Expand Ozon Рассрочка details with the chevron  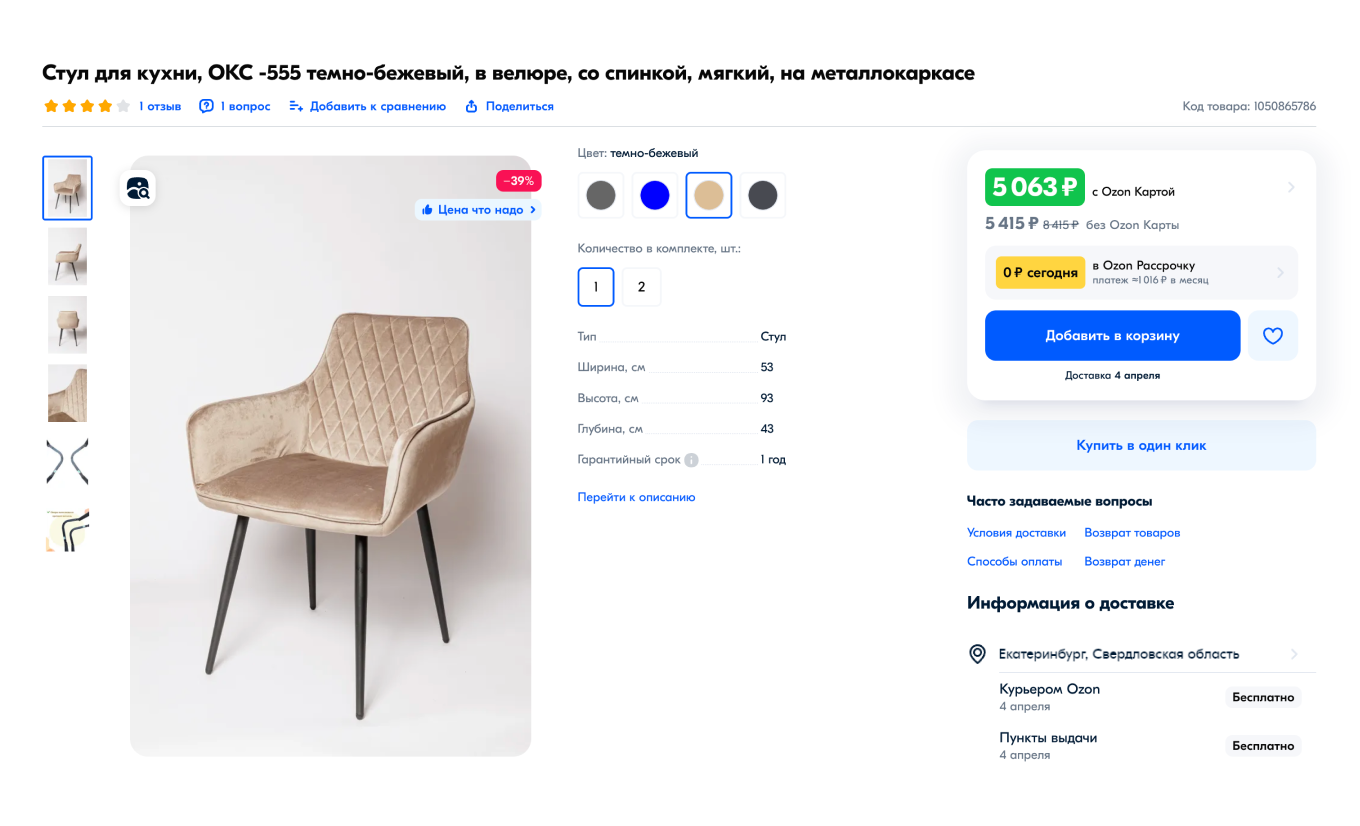coord(1281,272)
